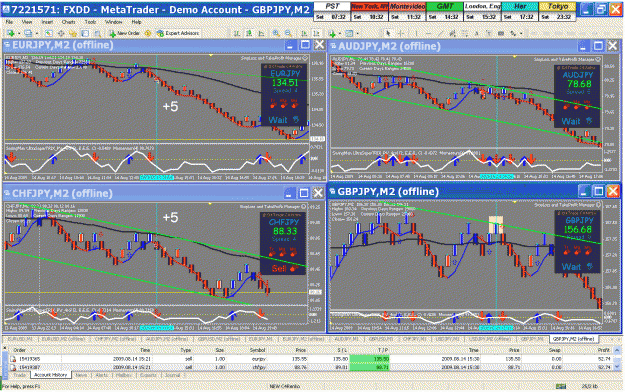Switch chart to line chart style
The width and height of the screenshot is (625, 392).
[x=261, y=33]
